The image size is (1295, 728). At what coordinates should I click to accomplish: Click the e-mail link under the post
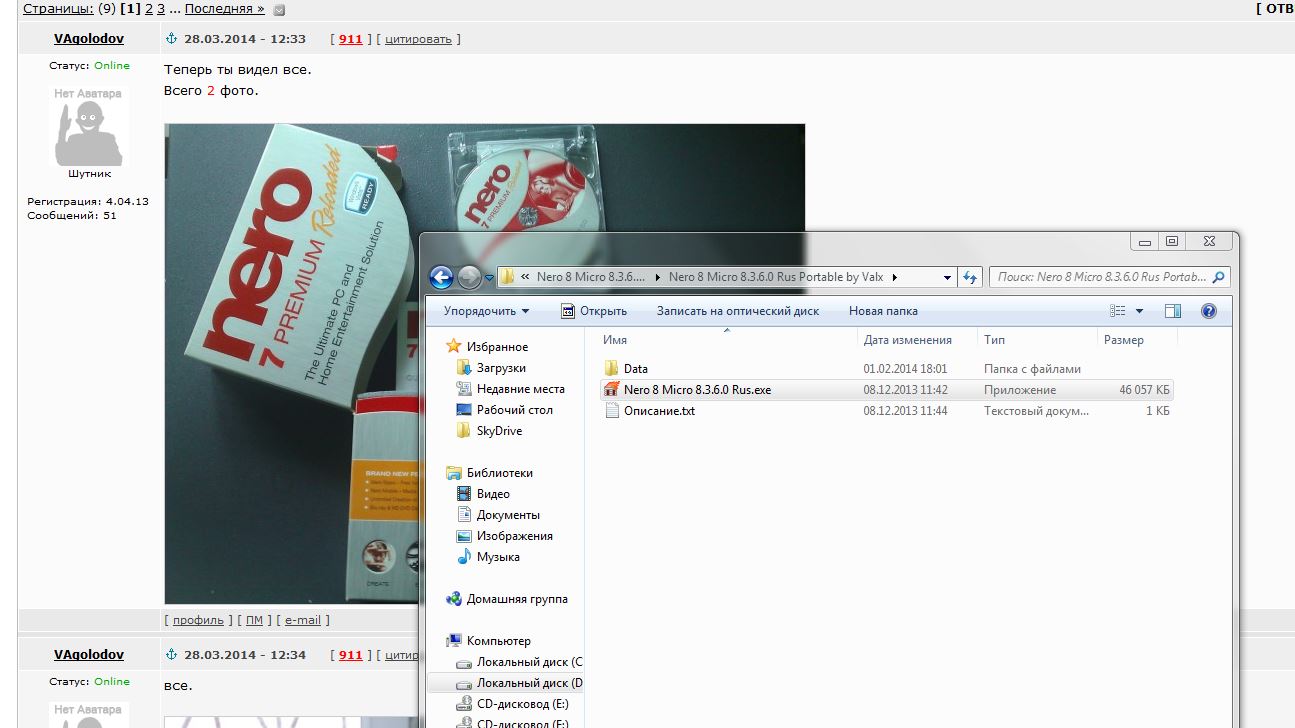coord(303,620)
